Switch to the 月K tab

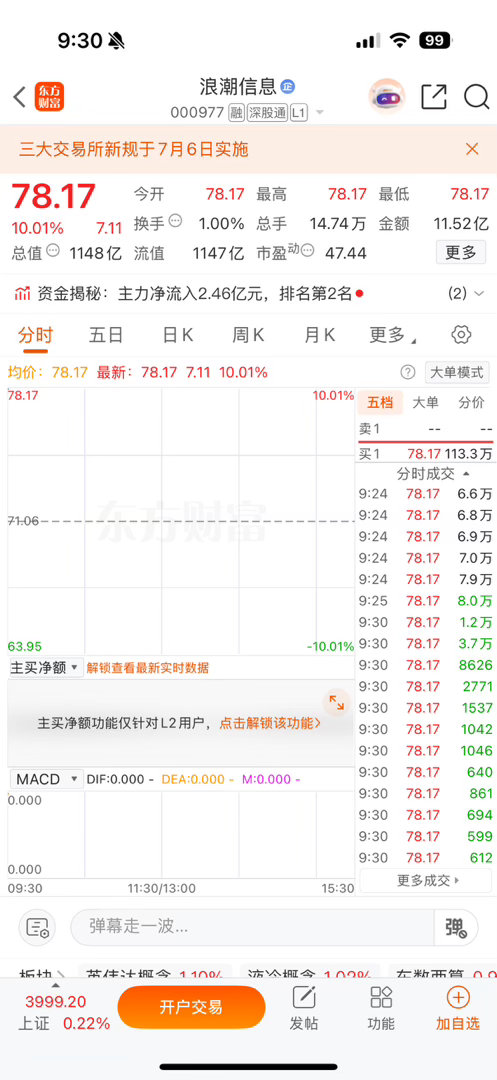click(319, 335)
